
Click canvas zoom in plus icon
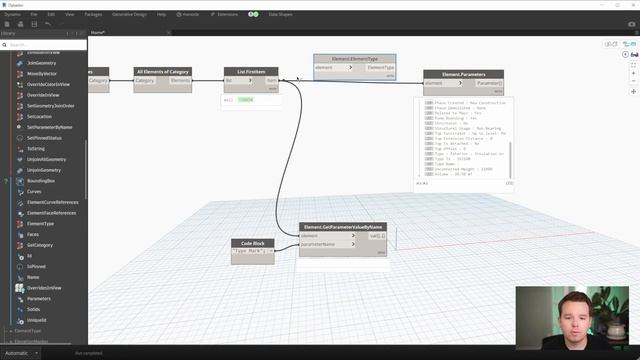click(633, 73)
